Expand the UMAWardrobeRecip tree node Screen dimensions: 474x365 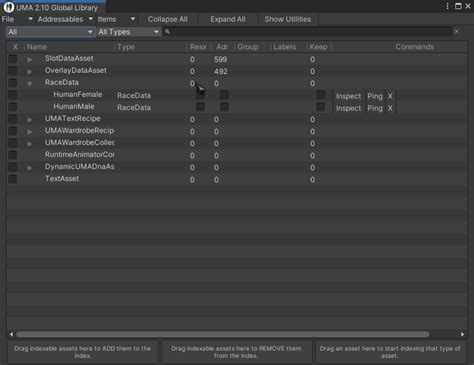[29, 132]
